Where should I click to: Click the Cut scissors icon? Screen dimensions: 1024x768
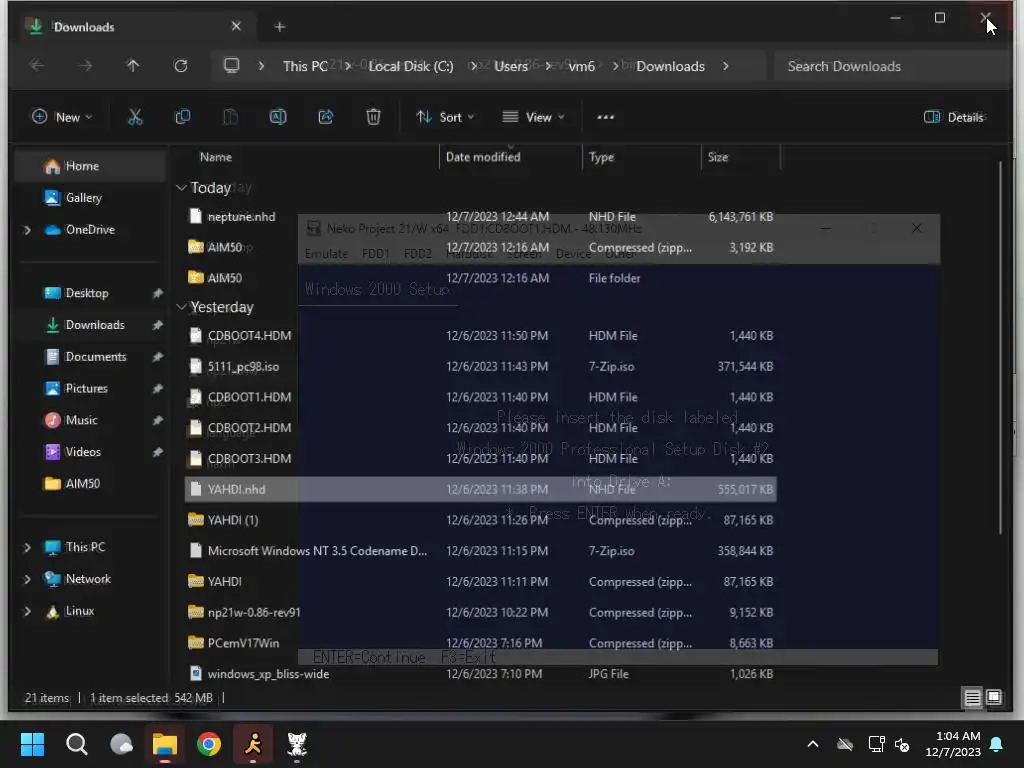135,117
